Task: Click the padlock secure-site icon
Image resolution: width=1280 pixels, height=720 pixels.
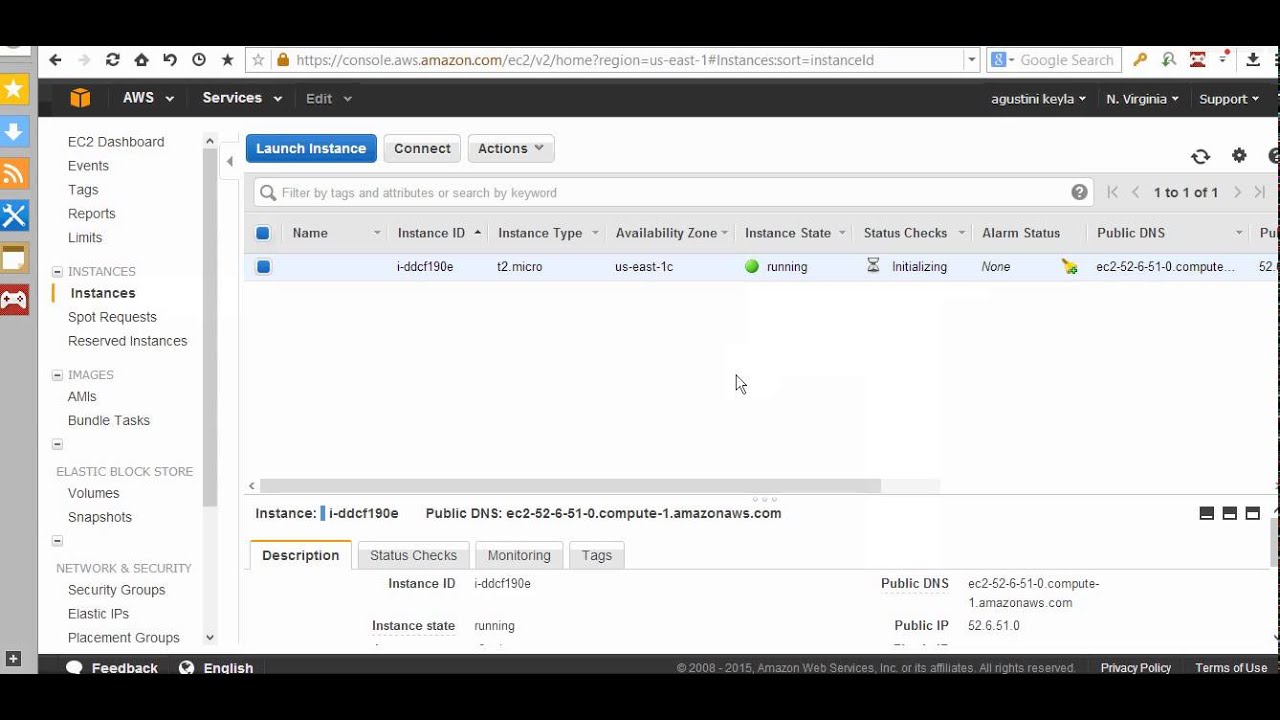Action: click(x=283, y=60)
